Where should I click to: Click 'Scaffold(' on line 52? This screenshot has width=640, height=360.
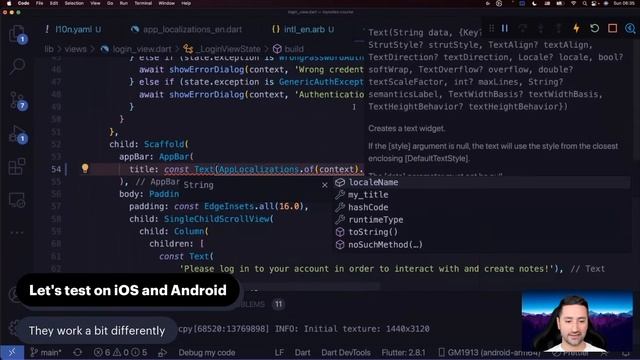pos(166,144)
